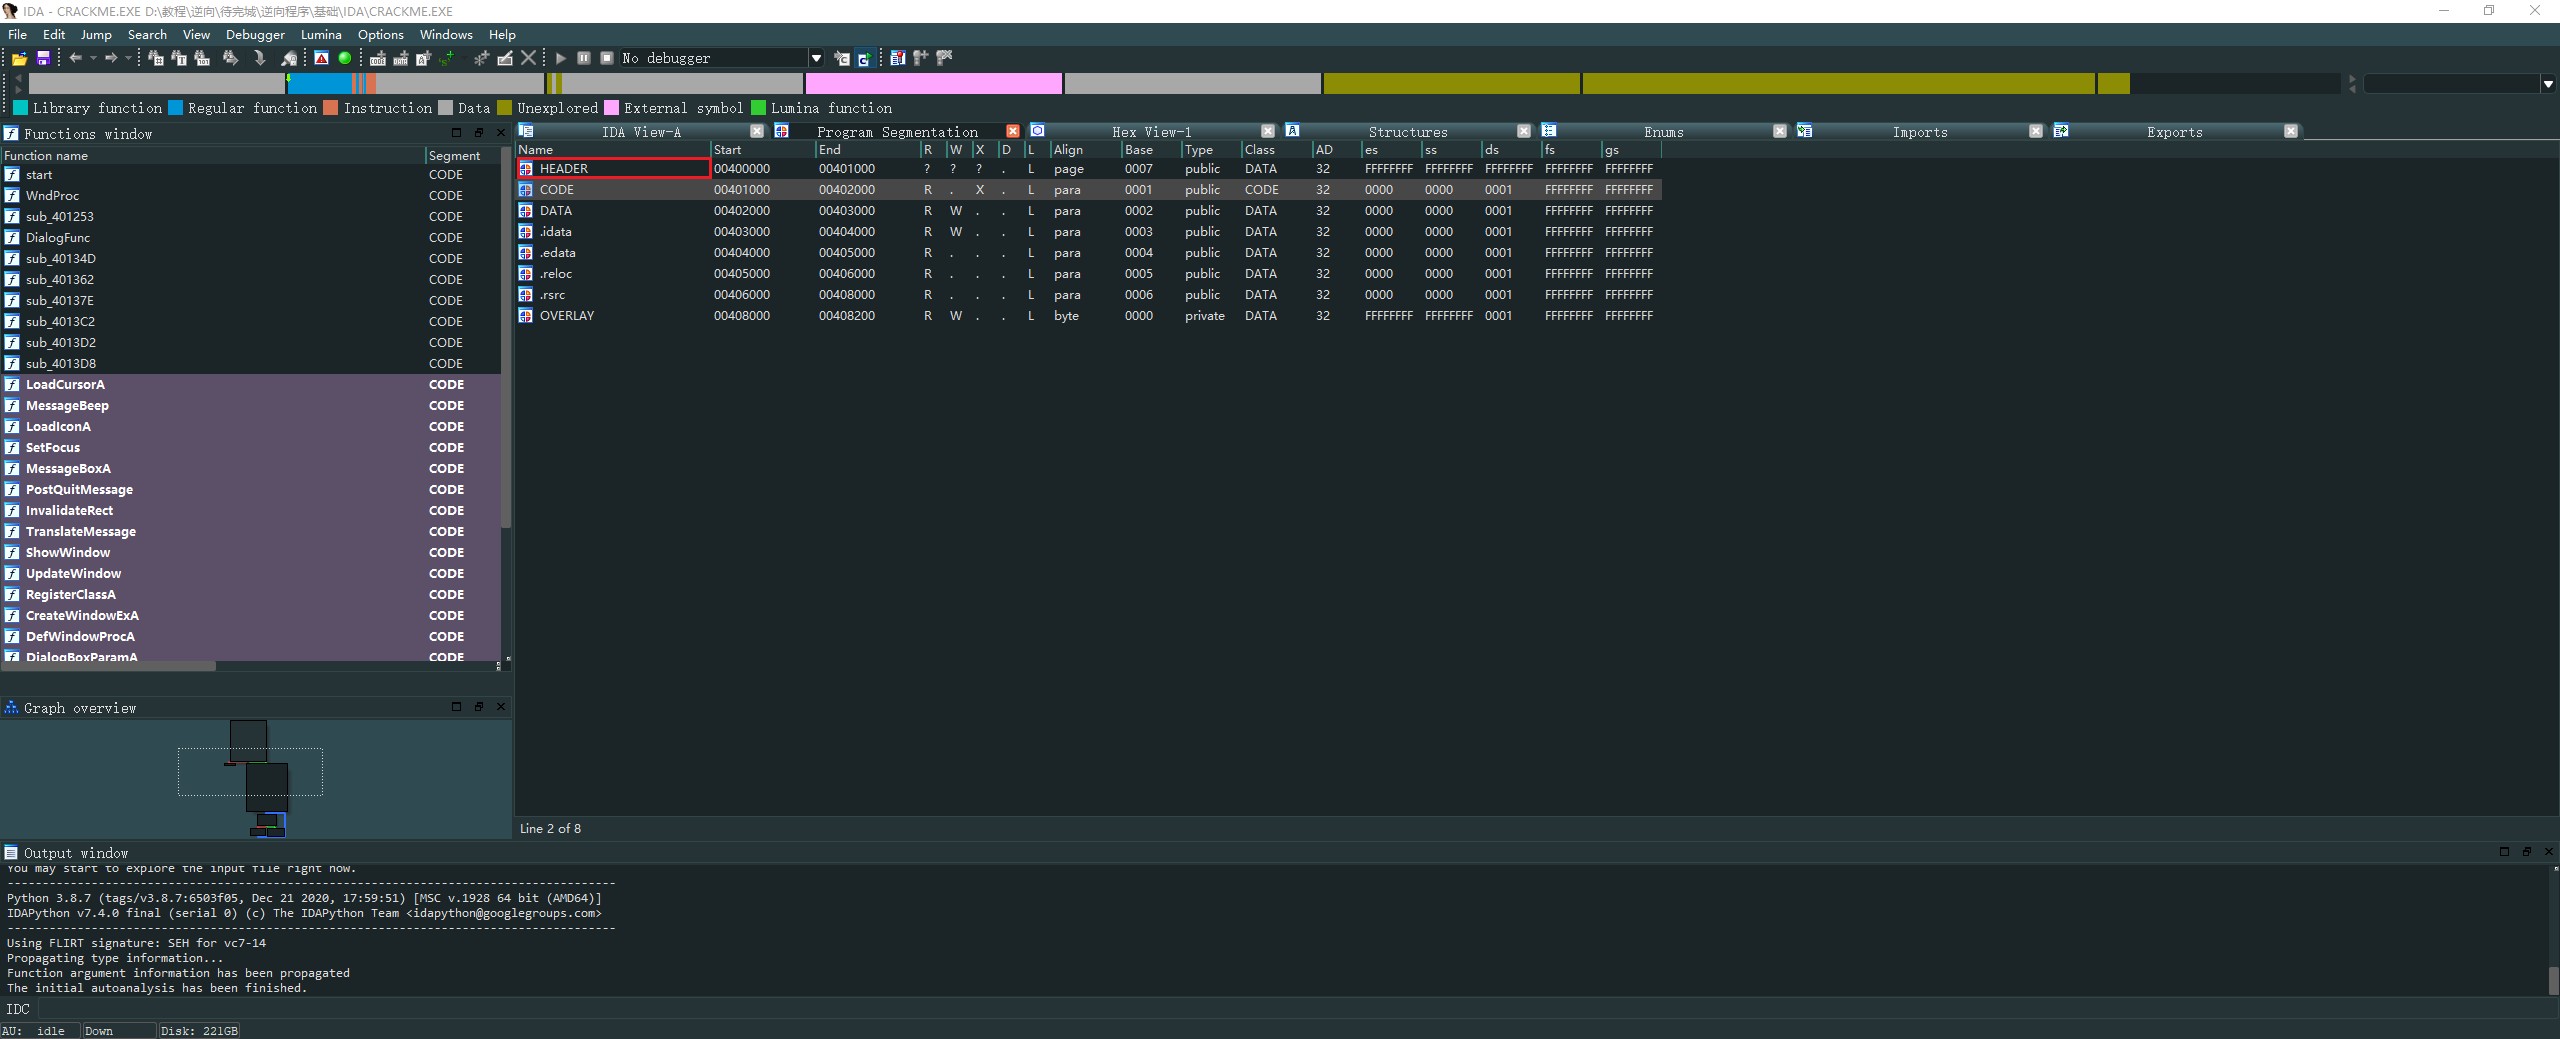Switch to the IDA View-A tab
The height and width of the screenshot is (1039, 2560).
pos(641,132)
